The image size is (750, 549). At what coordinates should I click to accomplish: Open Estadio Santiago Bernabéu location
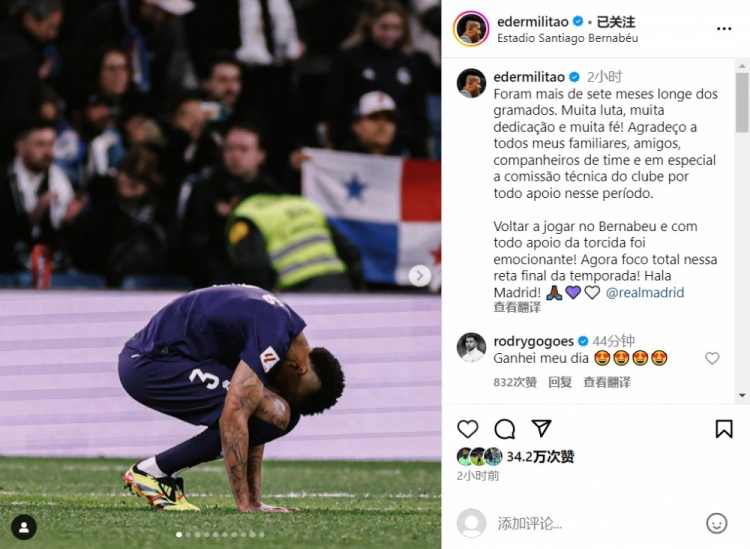567,38
